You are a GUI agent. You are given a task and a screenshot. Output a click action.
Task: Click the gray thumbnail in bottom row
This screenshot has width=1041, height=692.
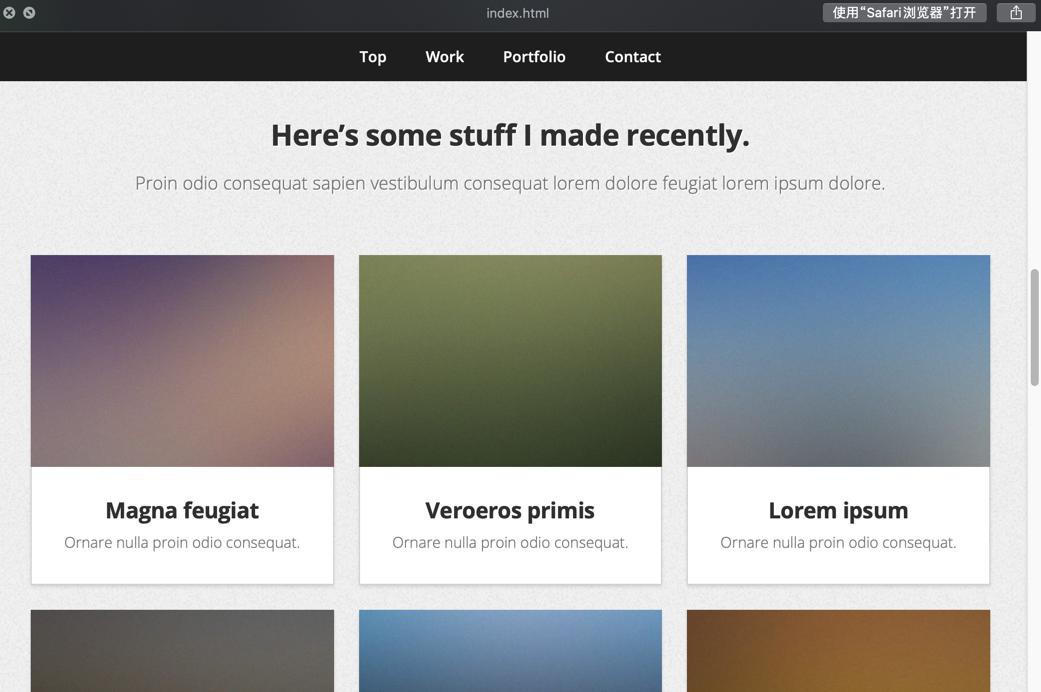point(182,650)
